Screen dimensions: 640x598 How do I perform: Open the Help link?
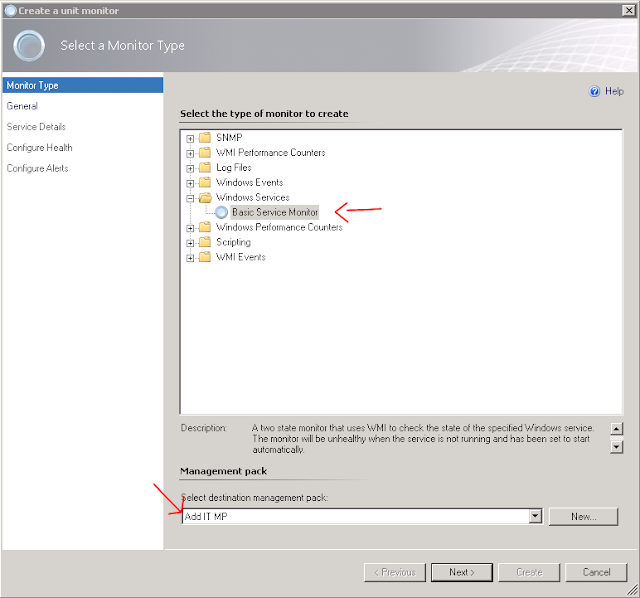tap(614, 91)
